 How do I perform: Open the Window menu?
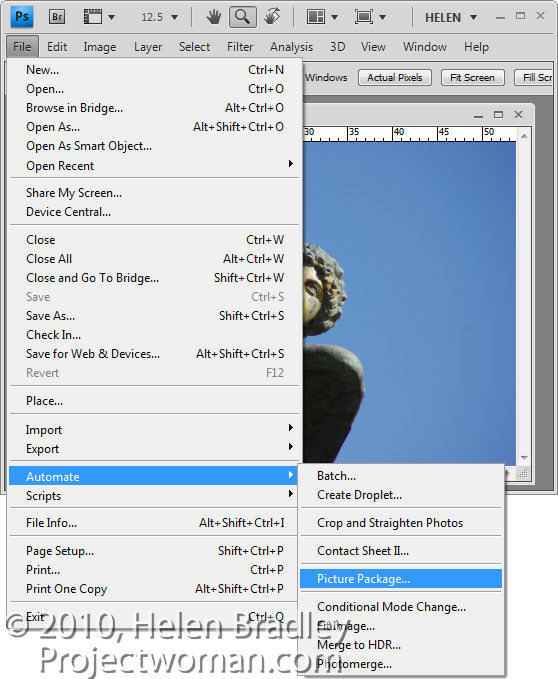(425, 47)
